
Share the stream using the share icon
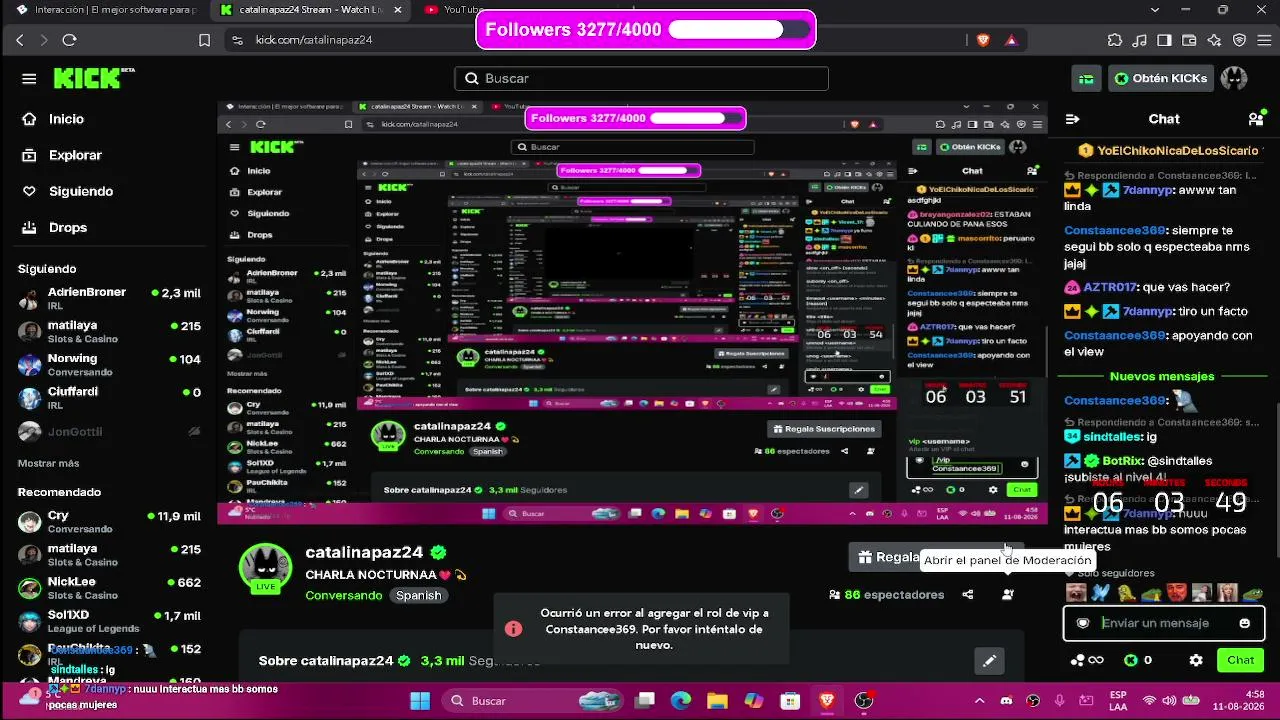967,594
